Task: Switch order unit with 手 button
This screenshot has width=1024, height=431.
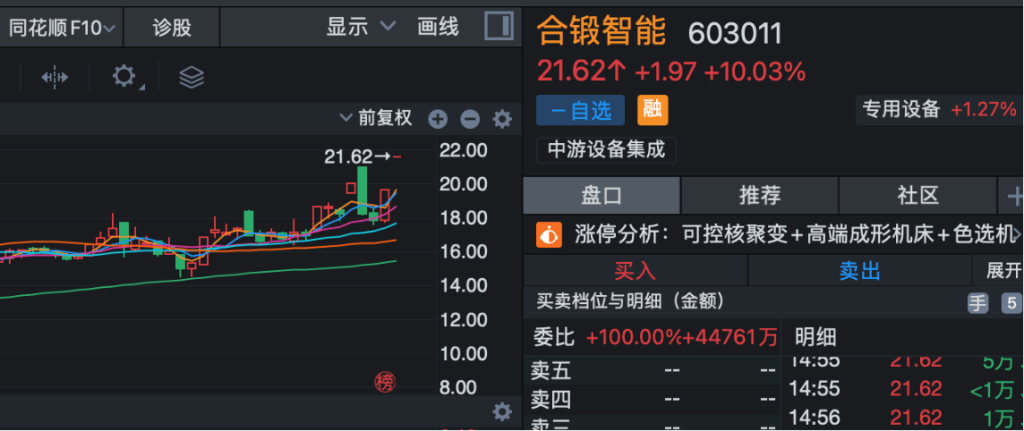Action: 977,303
